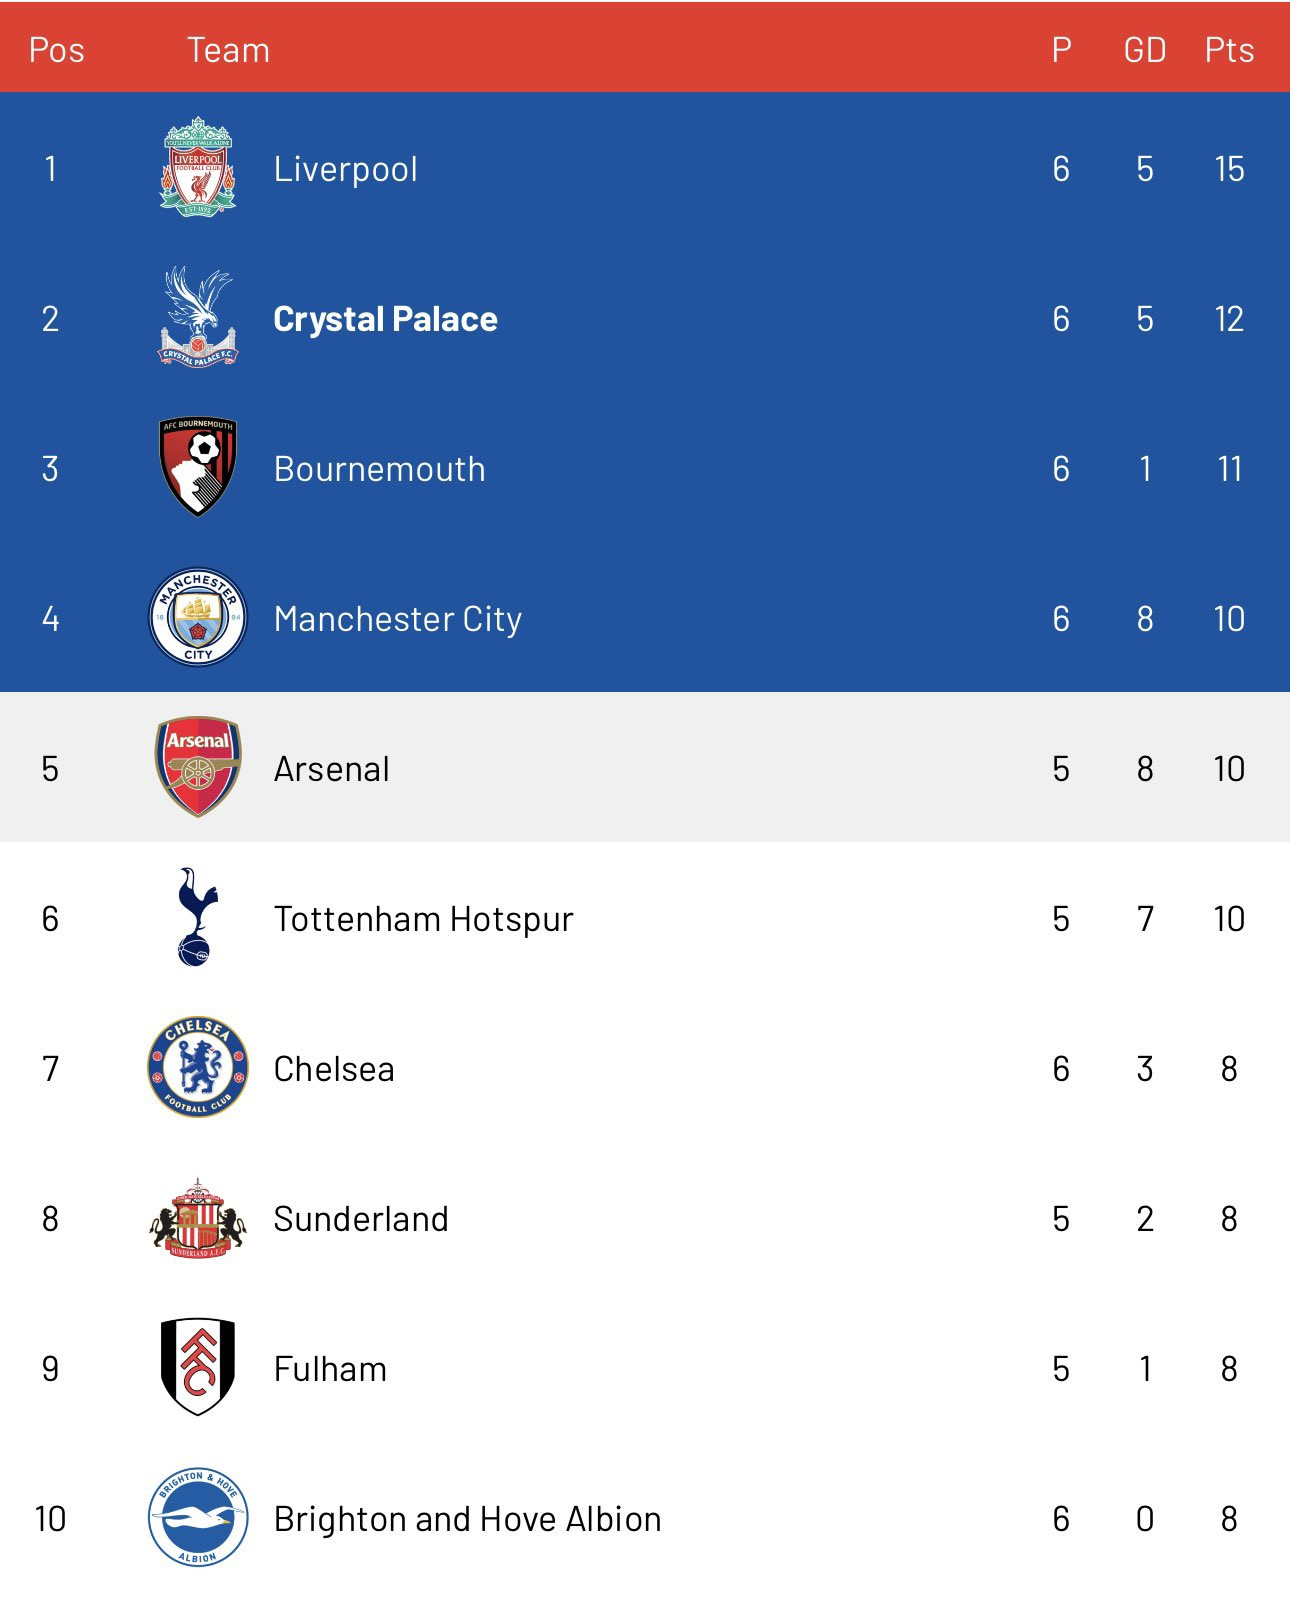Screen dimensions: 1290x1612
Task: Click the AFC Bournemouth crest
Action: [x=198, y=467]
